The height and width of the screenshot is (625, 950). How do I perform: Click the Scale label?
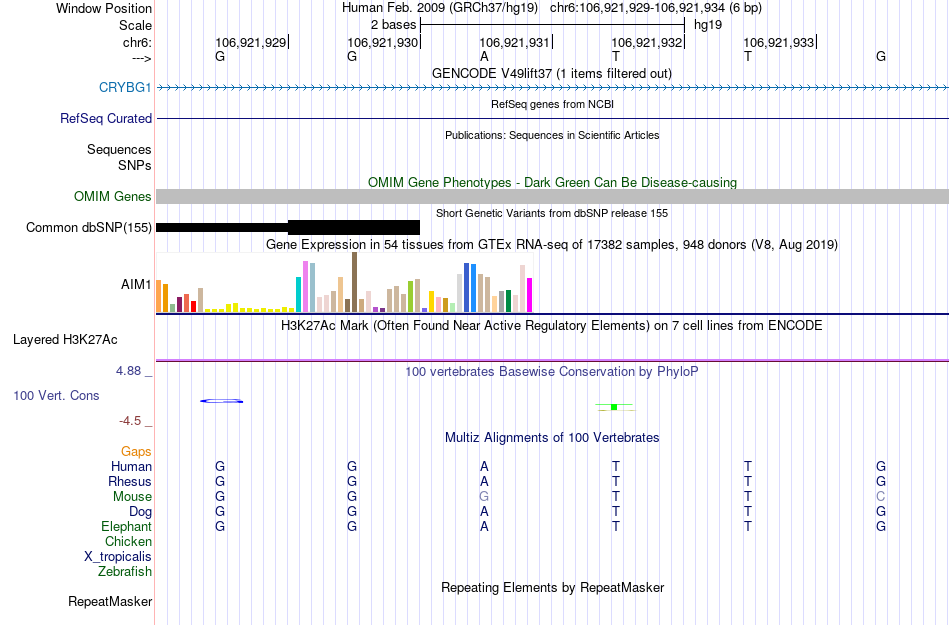point(135,25)
